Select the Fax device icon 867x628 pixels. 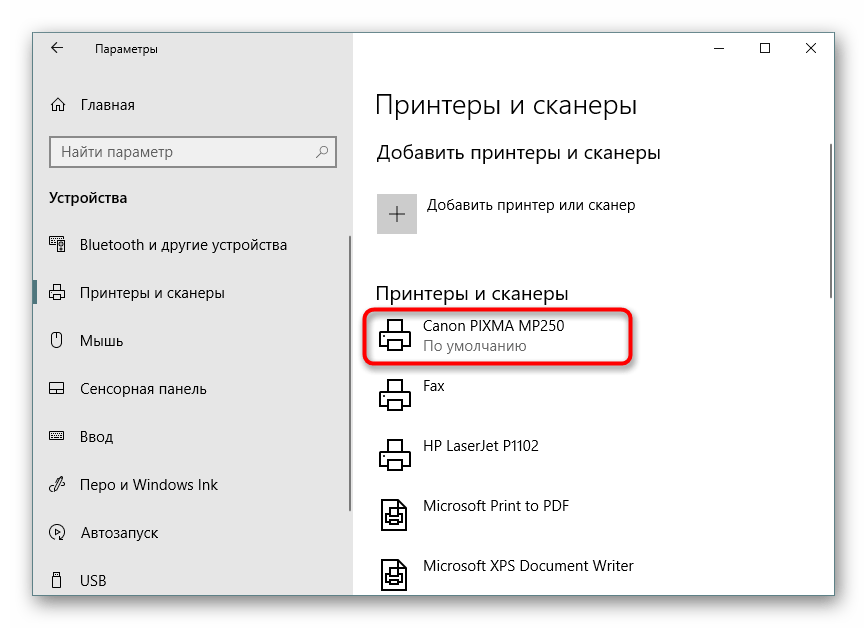click(x=395, y=396)
